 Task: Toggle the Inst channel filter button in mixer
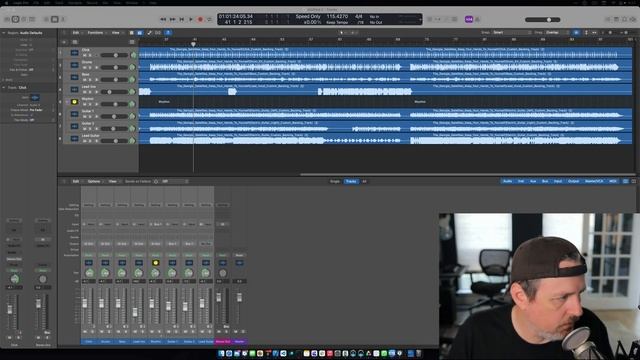pos(521,181)
